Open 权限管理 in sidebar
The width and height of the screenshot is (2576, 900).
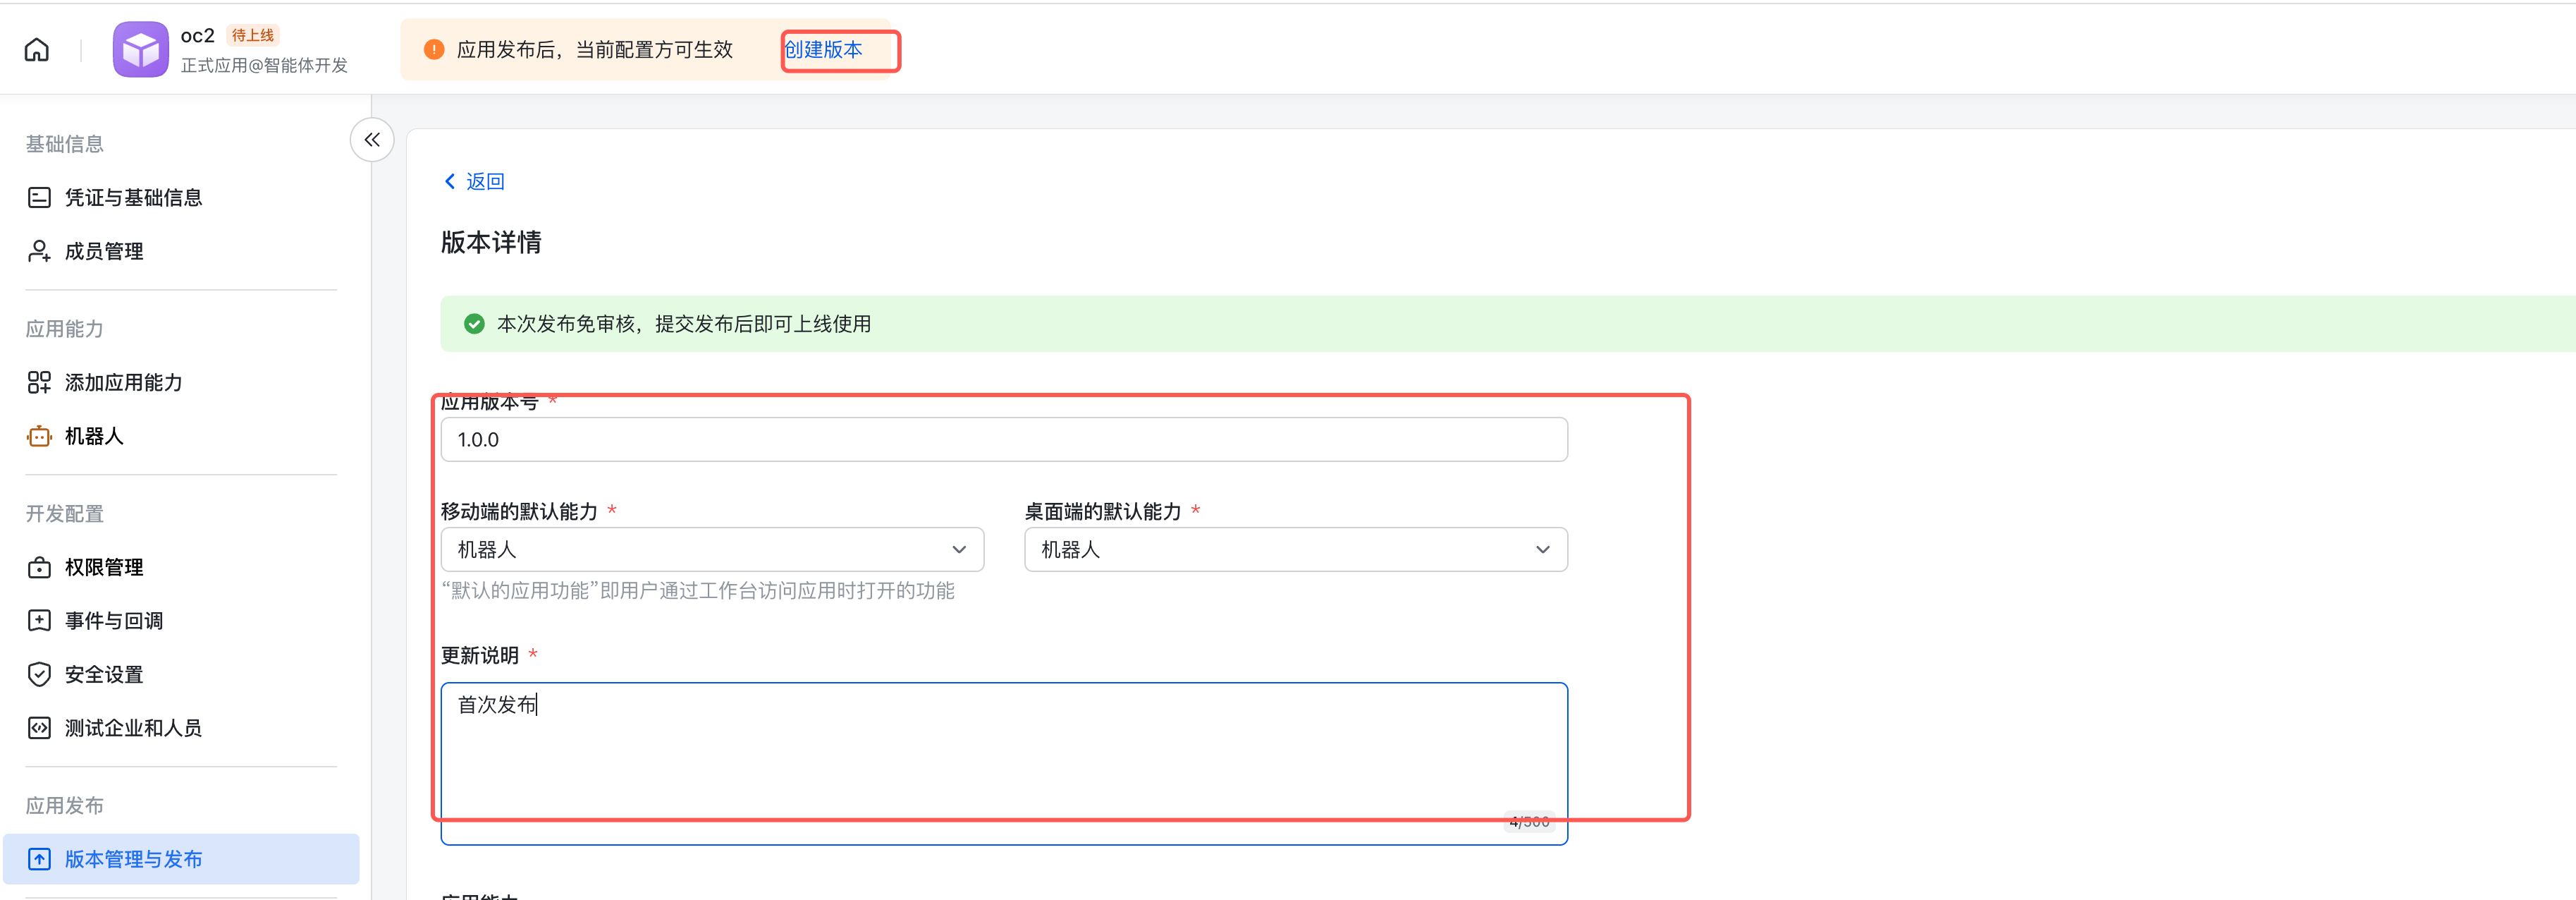click(104, 568)
